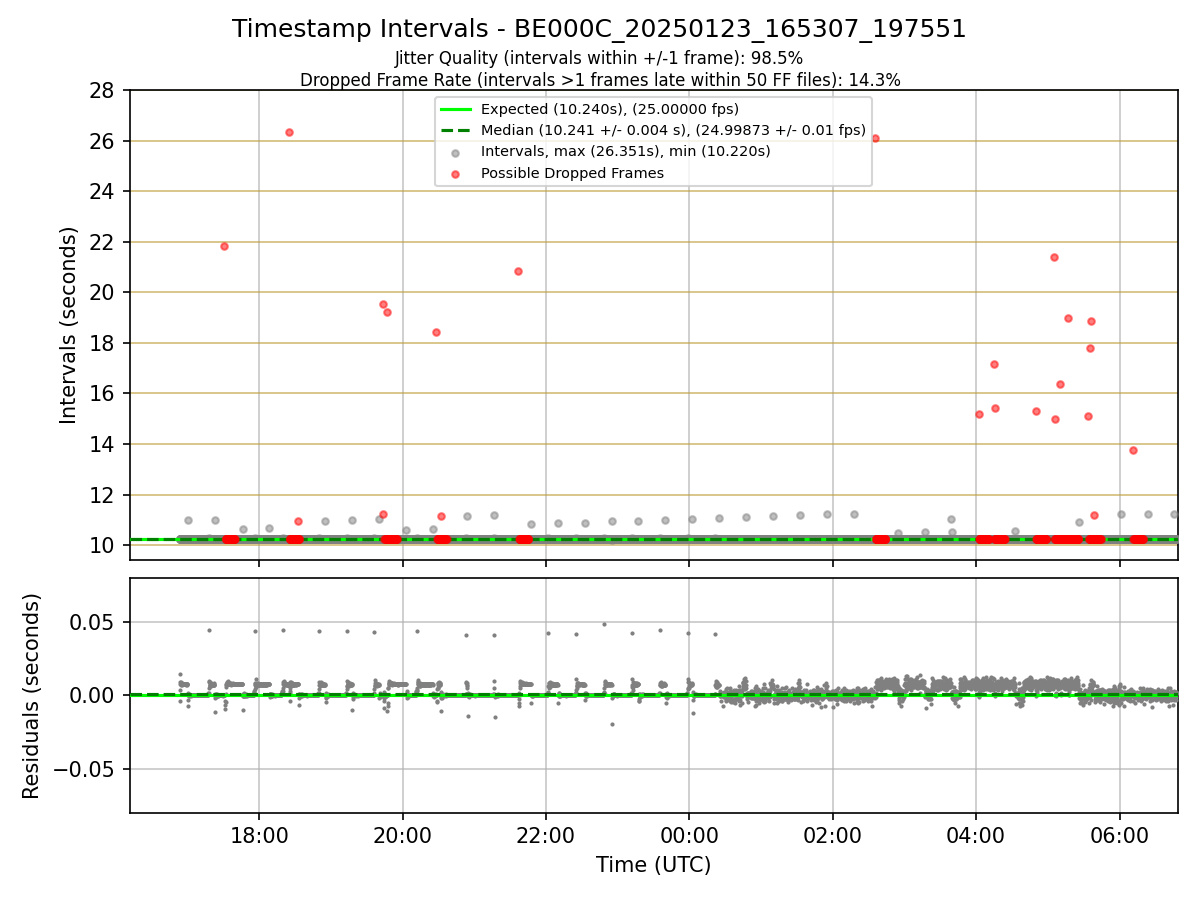Click the red point at 18.4 seconds near 20:30
1200x900 pixels.
point(436,332)
